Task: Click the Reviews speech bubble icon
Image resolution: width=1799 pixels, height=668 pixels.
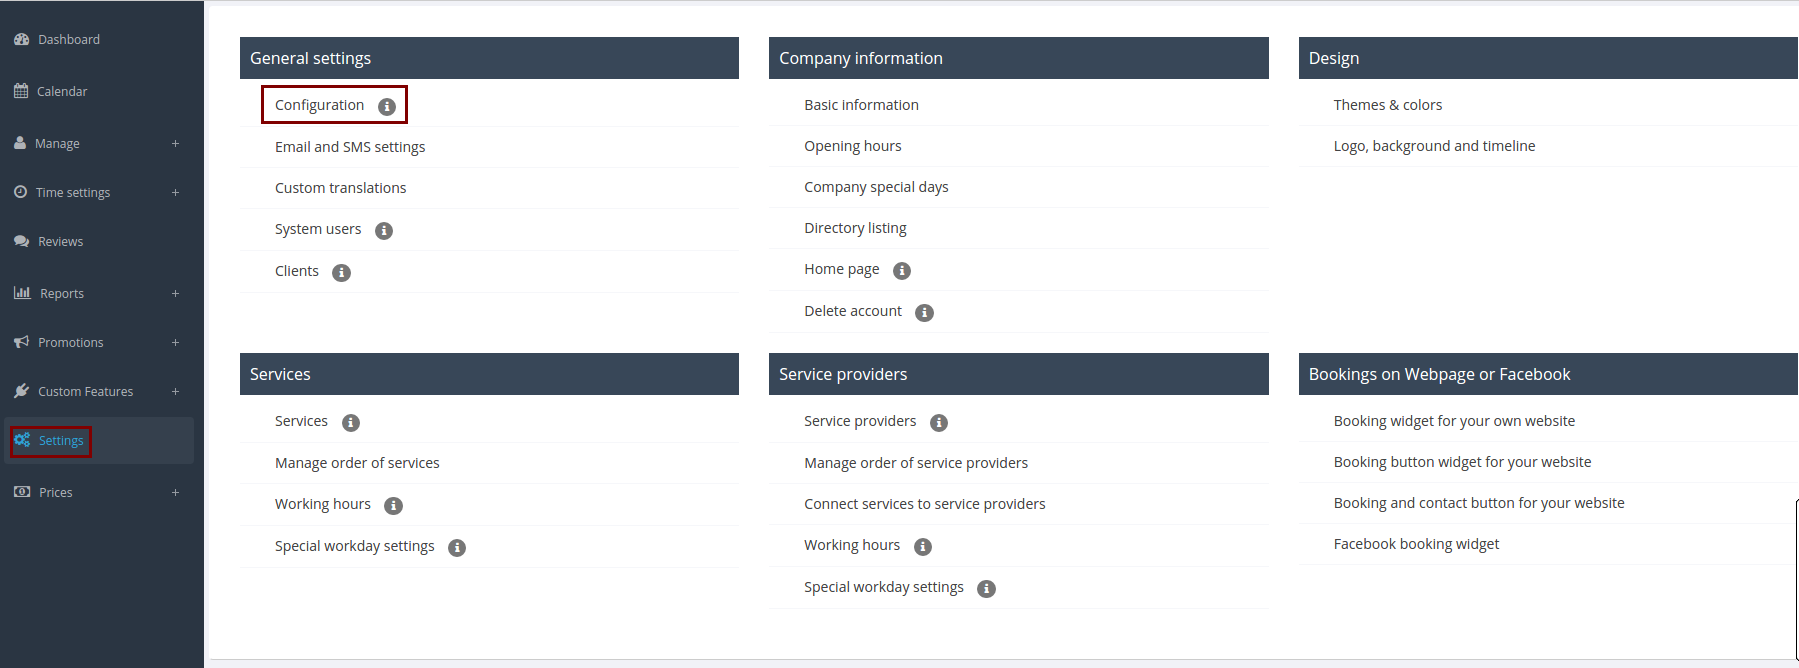Action: [21, 241]
